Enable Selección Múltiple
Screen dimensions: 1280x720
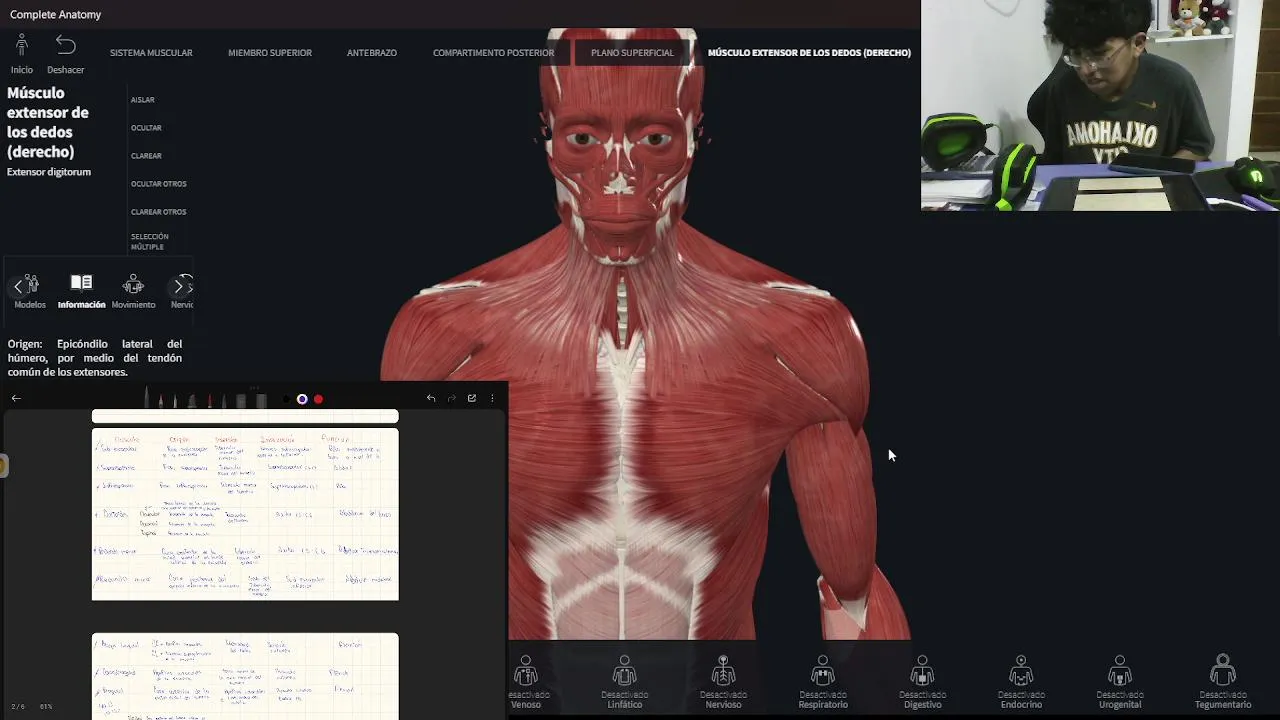point(150,242)
